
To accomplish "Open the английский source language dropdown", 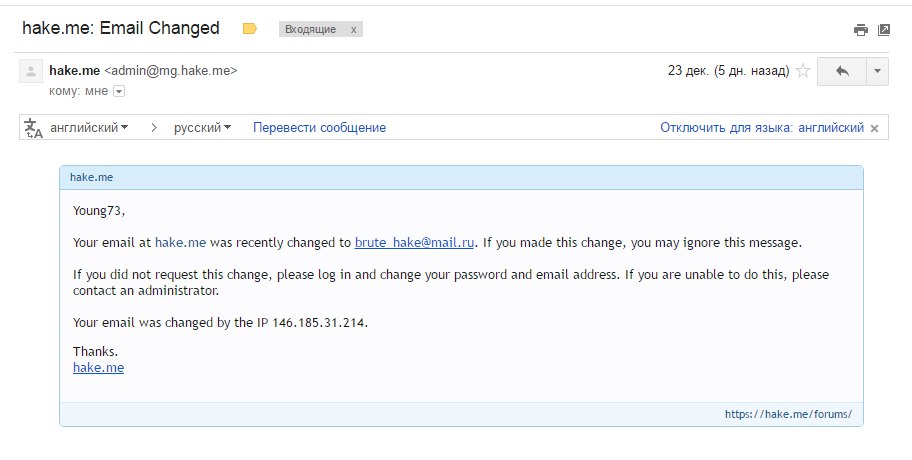I will 89,127.
